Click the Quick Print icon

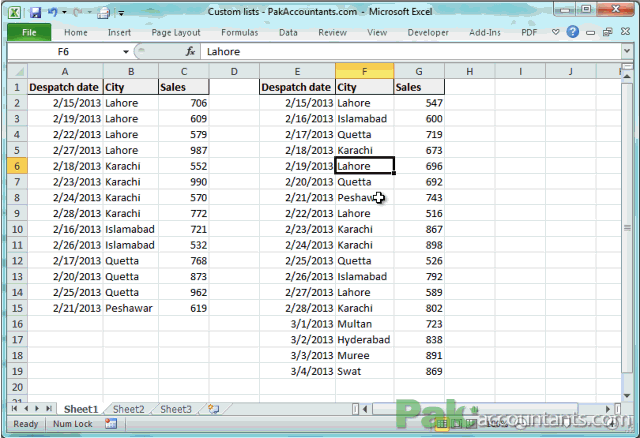[x=103, y=13]
